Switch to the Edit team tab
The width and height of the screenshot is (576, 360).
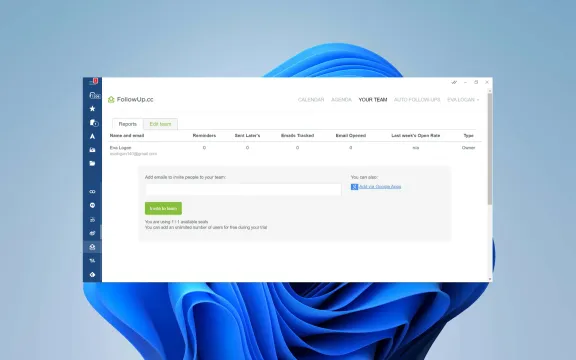click(160, 124)
